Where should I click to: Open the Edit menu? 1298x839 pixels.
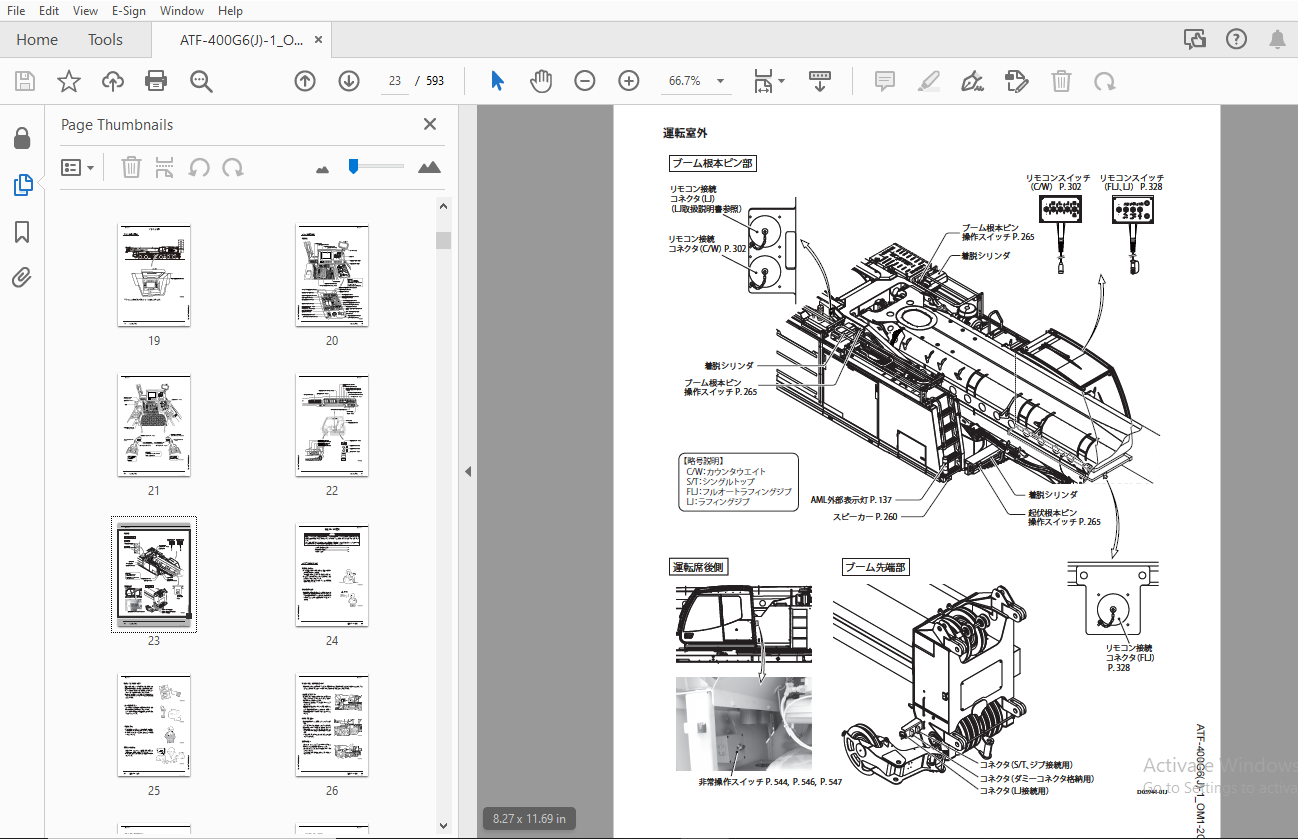pyautogui.click(x=48, y=11)
